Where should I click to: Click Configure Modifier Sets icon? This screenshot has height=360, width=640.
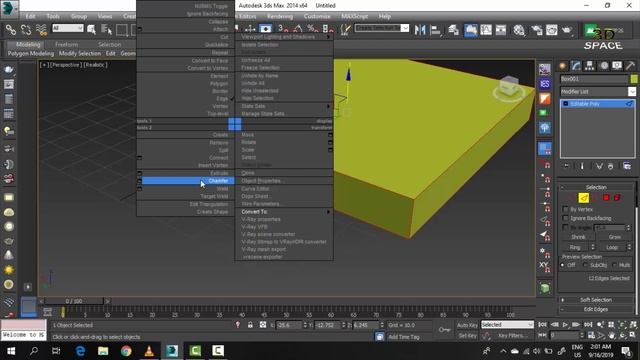click(627, 166)
